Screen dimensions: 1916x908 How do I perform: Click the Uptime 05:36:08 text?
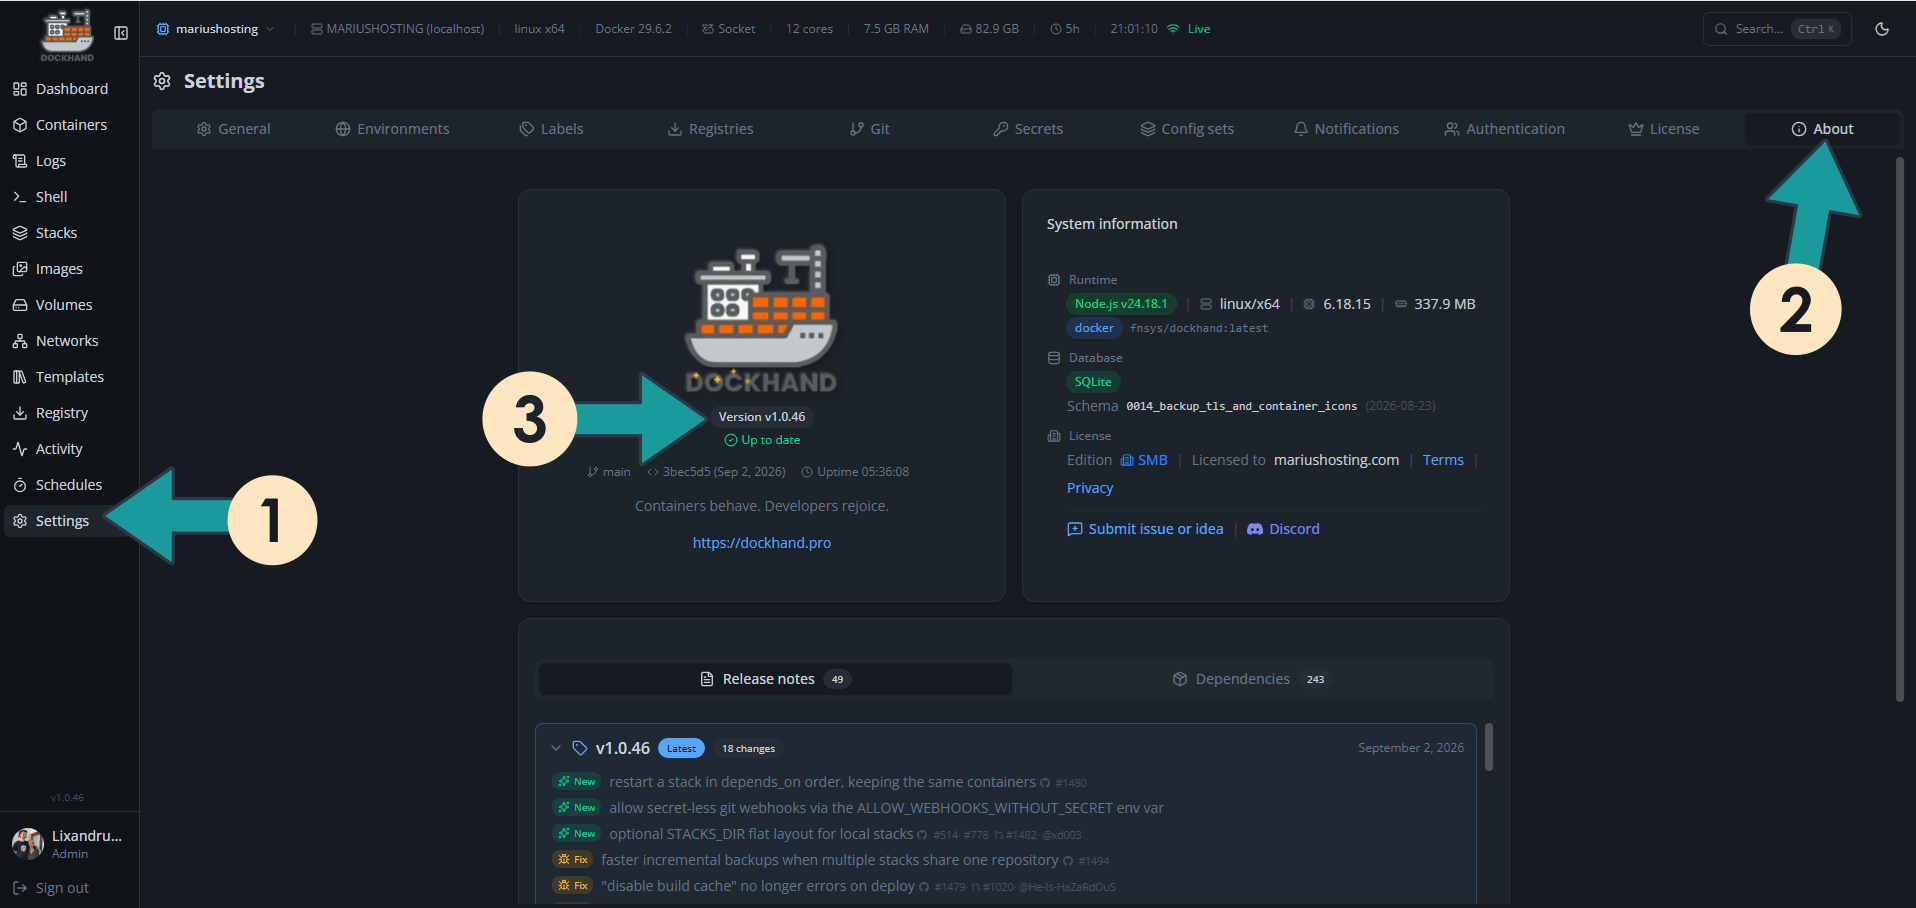point(855,472)
